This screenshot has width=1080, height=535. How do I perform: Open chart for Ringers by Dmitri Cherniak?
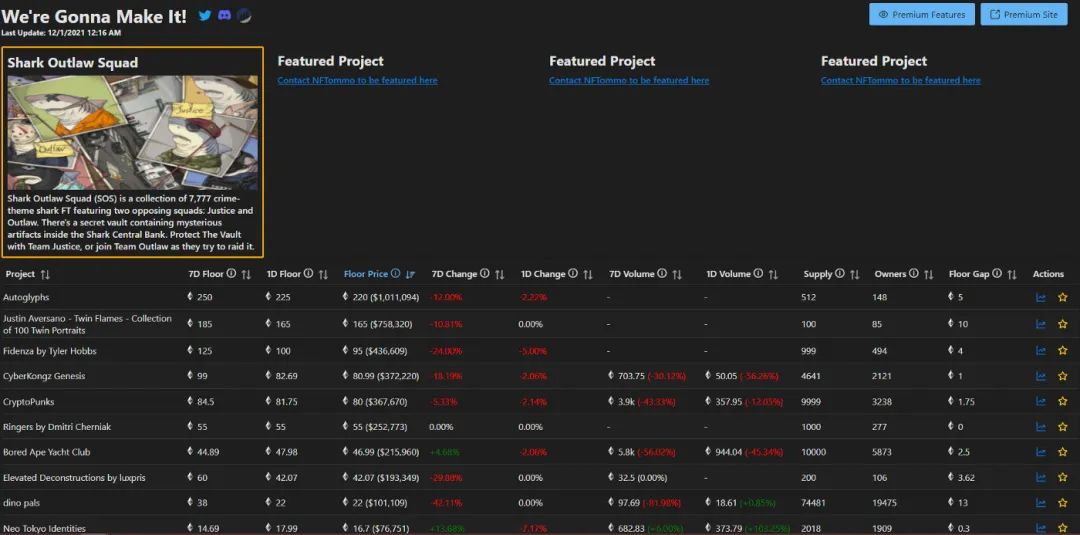1041,428
